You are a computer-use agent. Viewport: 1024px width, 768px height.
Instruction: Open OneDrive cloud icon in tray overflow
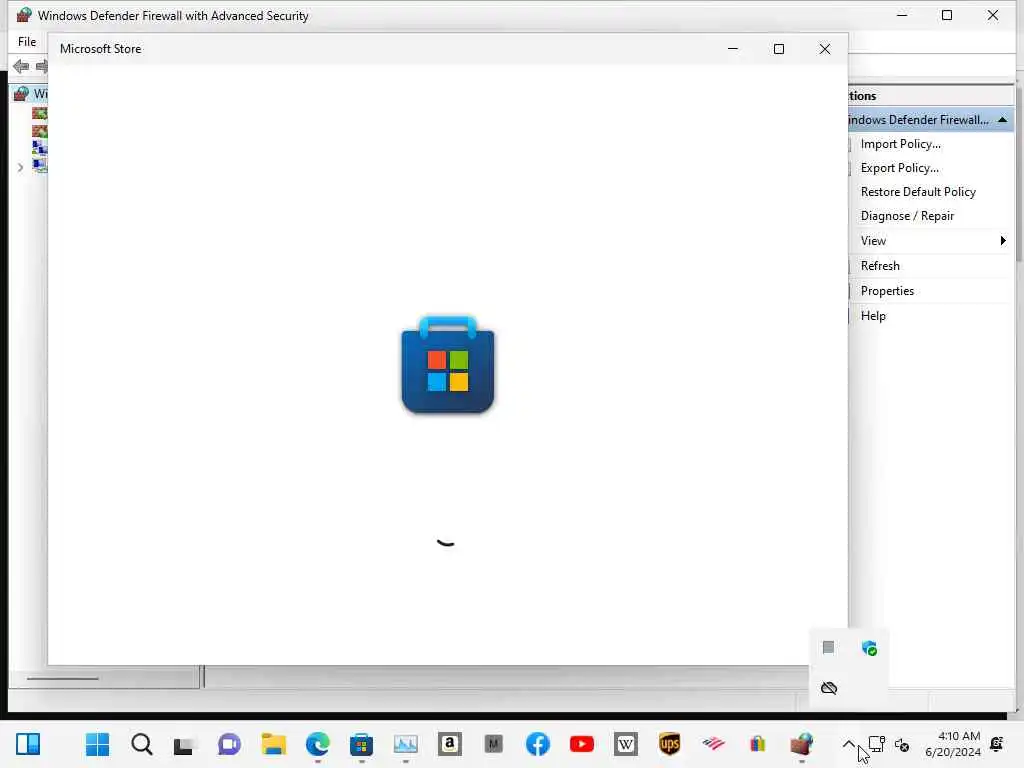(x=829, y=688)
